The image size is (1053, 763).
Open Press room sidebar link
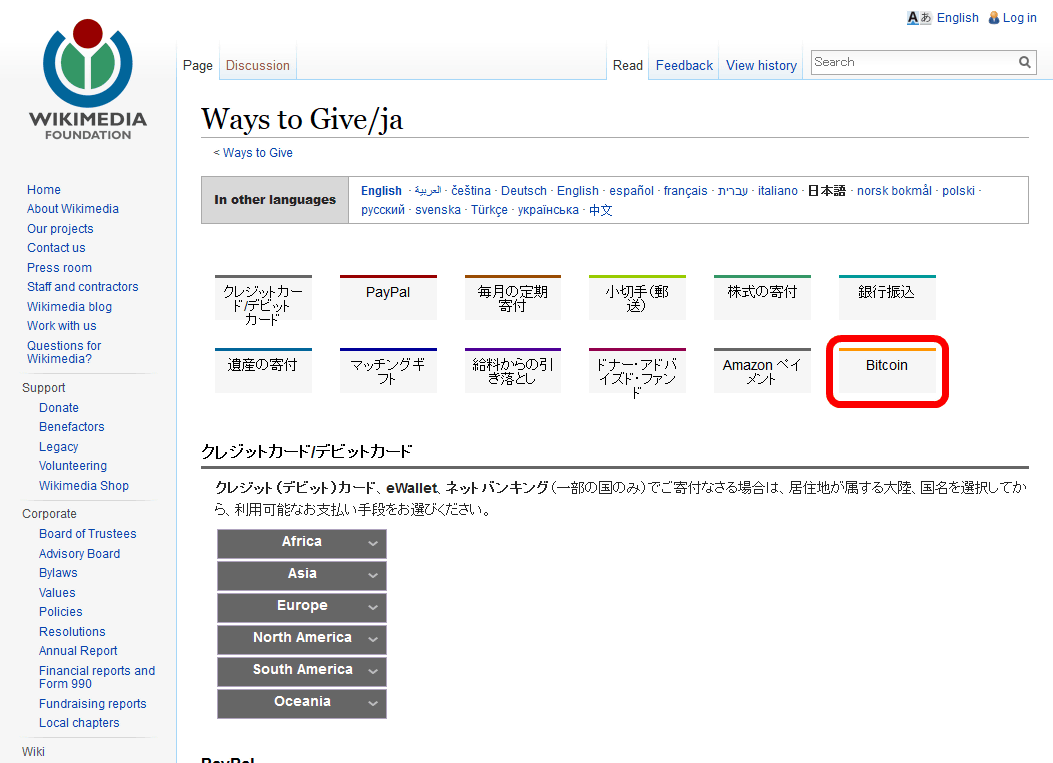point(59,268)
